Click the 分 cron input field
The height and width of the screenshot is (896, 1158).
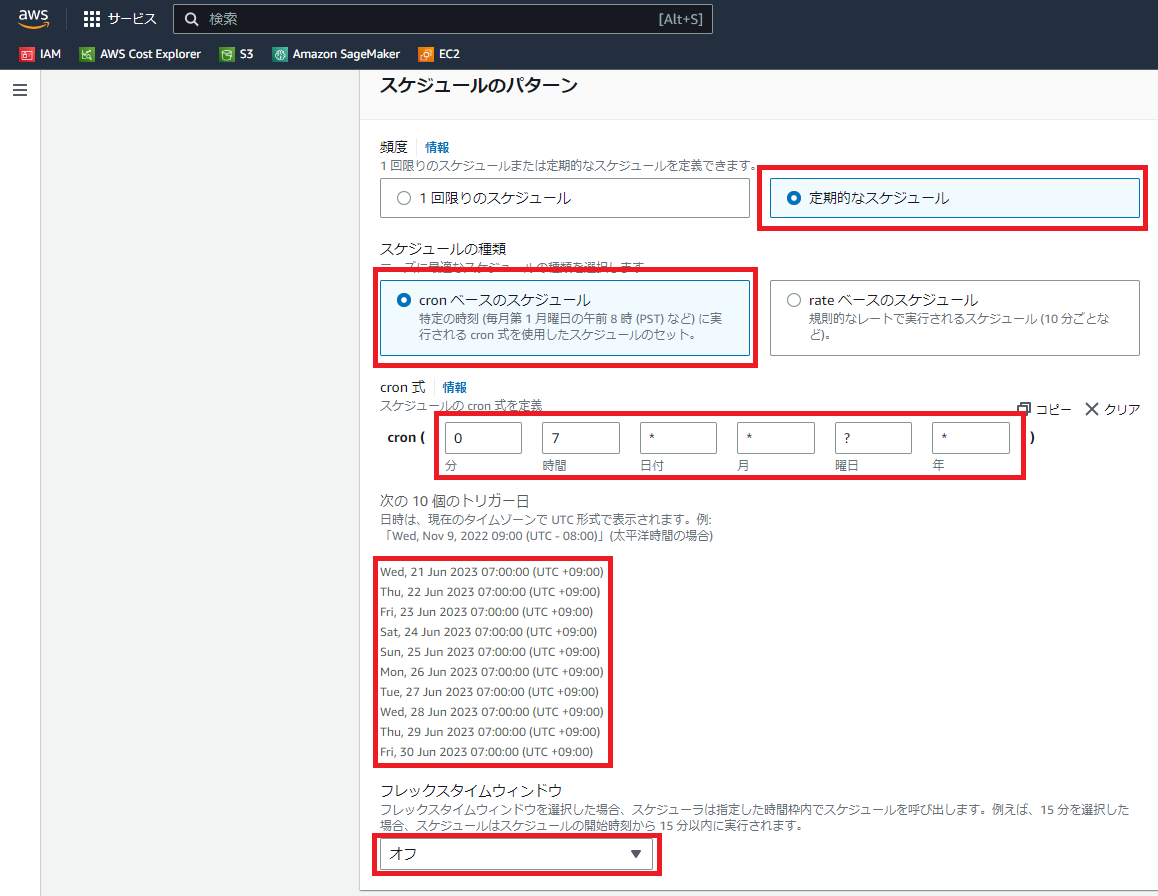(482, 437)
